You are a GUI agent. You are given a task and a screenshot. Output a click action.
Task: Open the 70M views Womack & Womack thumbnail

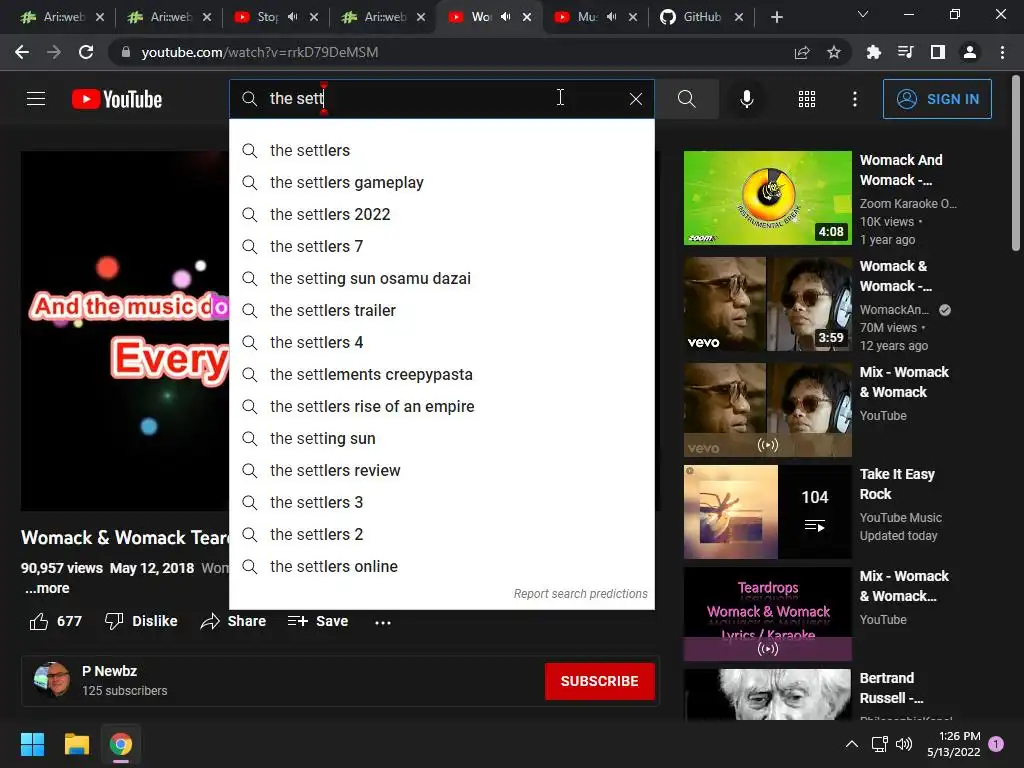point(767,304)
